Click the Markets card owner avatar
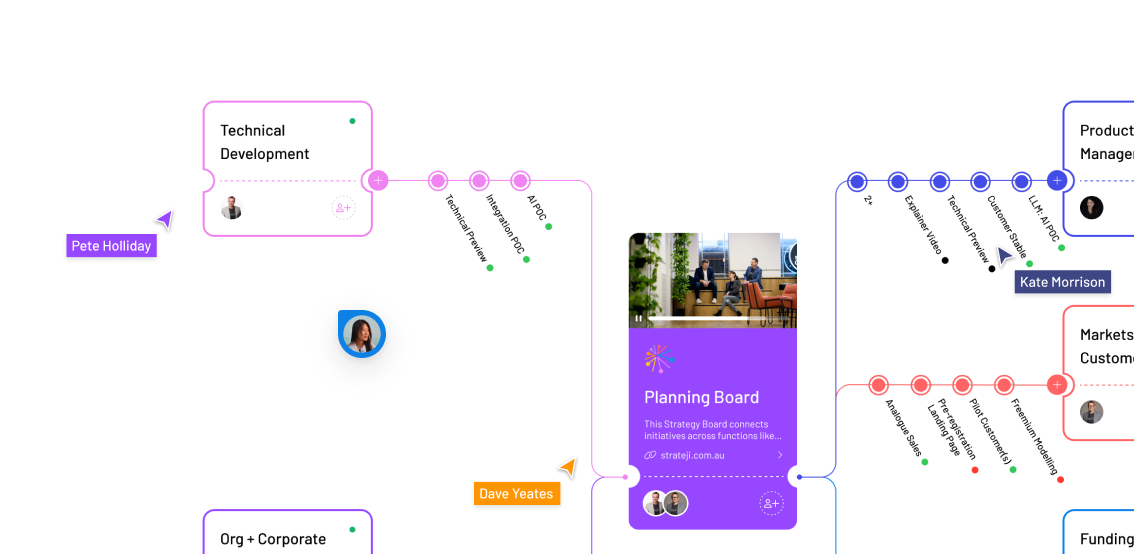The width and height of the screenshot is (1134, 554). (1091, 412)
